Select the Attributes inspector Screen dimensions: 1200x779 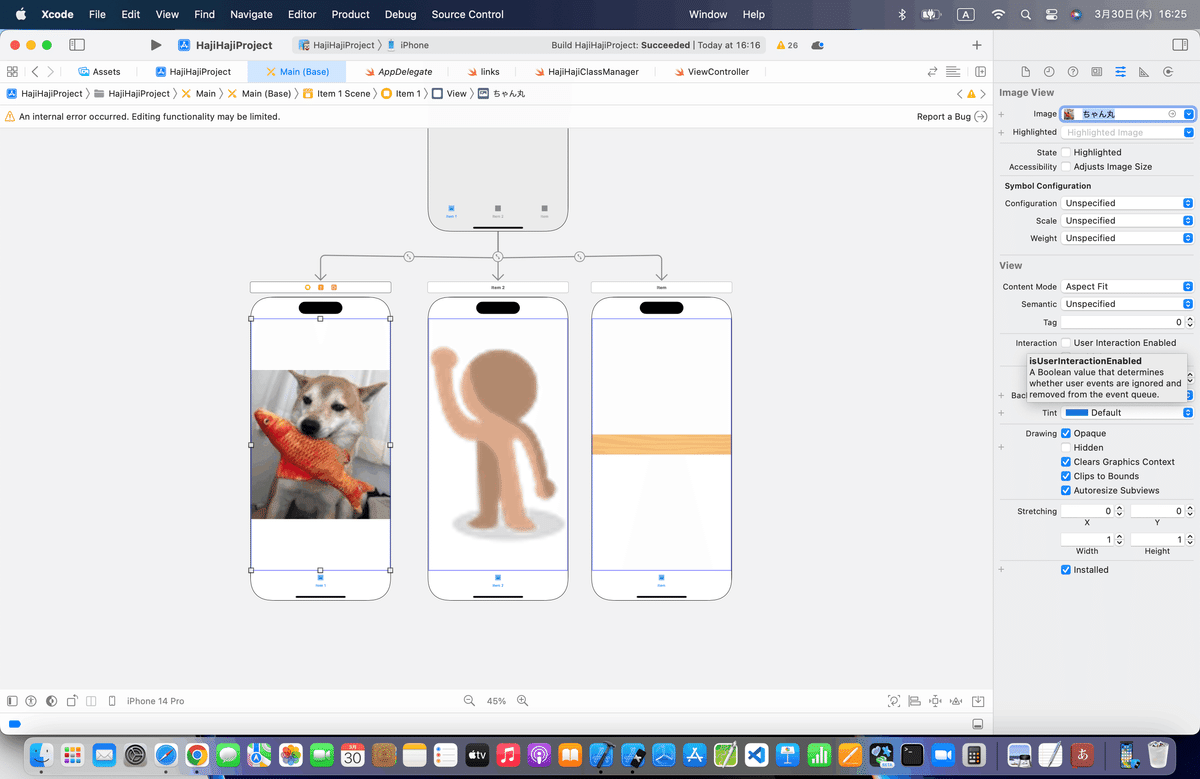(x=1120, y=72)
